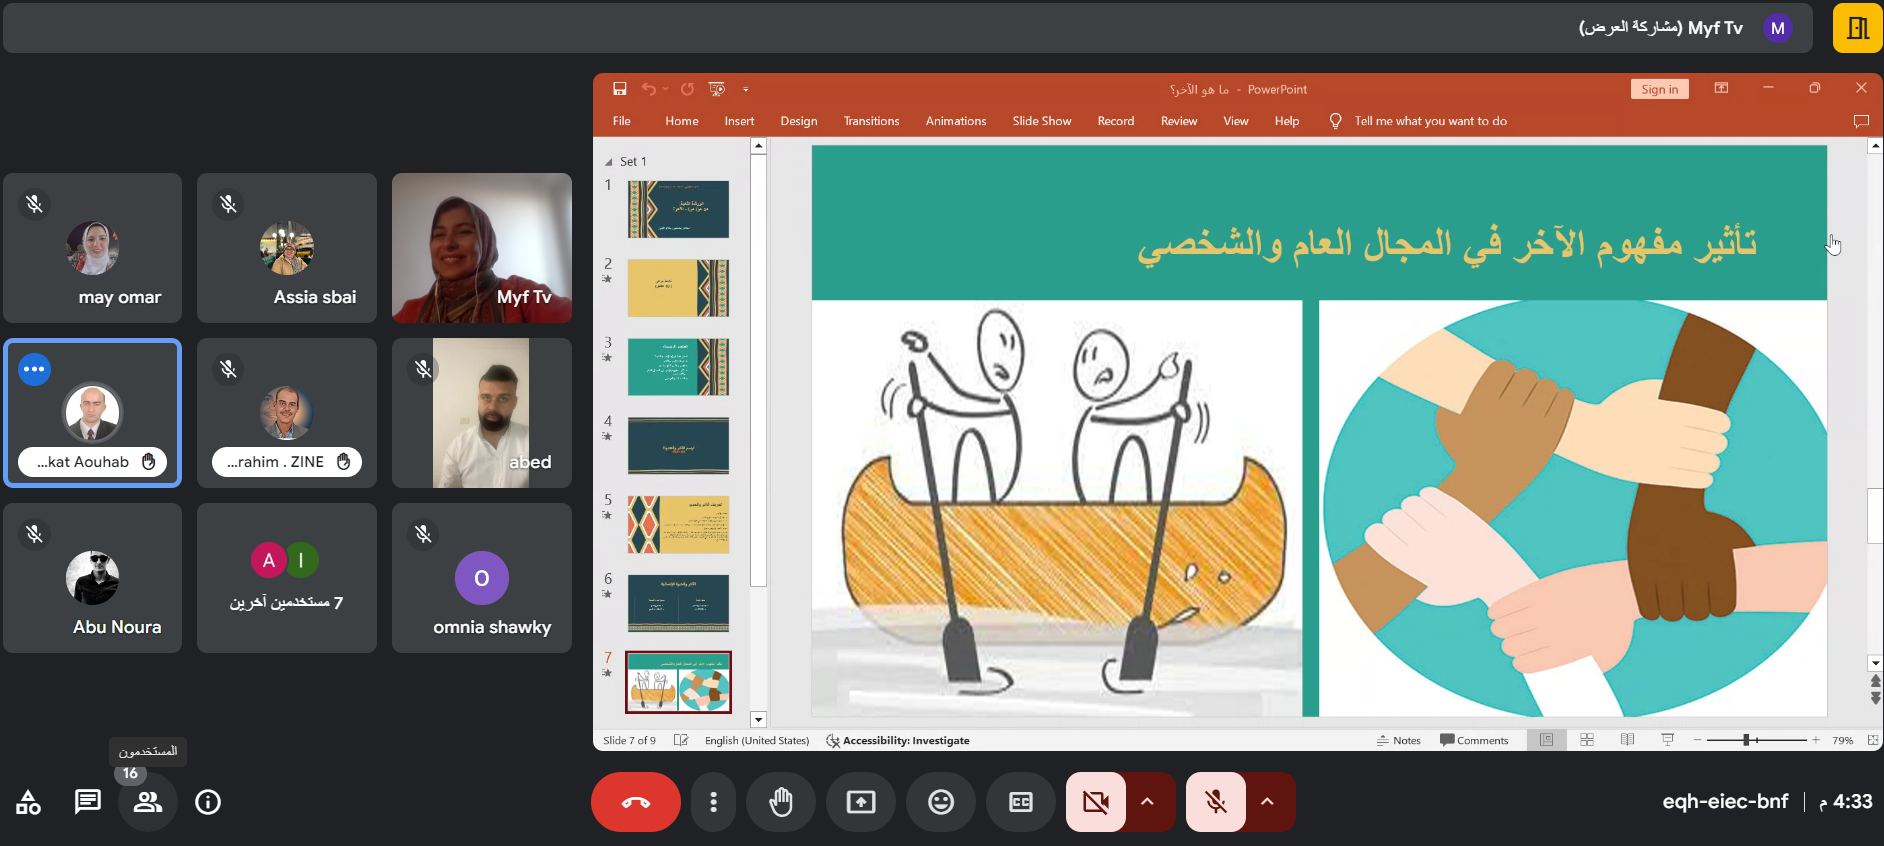The image size is (1884, 846).
Task: Adjust the zoom slider handle
Action: (1746, 741)
